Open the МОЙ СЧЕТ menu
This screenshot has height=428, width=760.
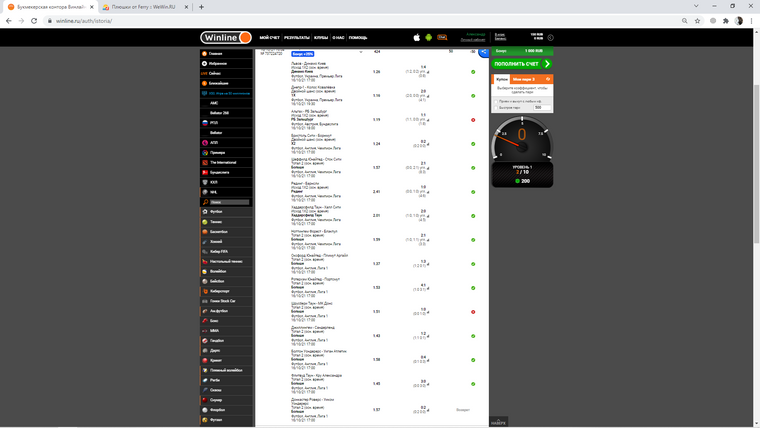pyautogui.click(x=269, y=38)
